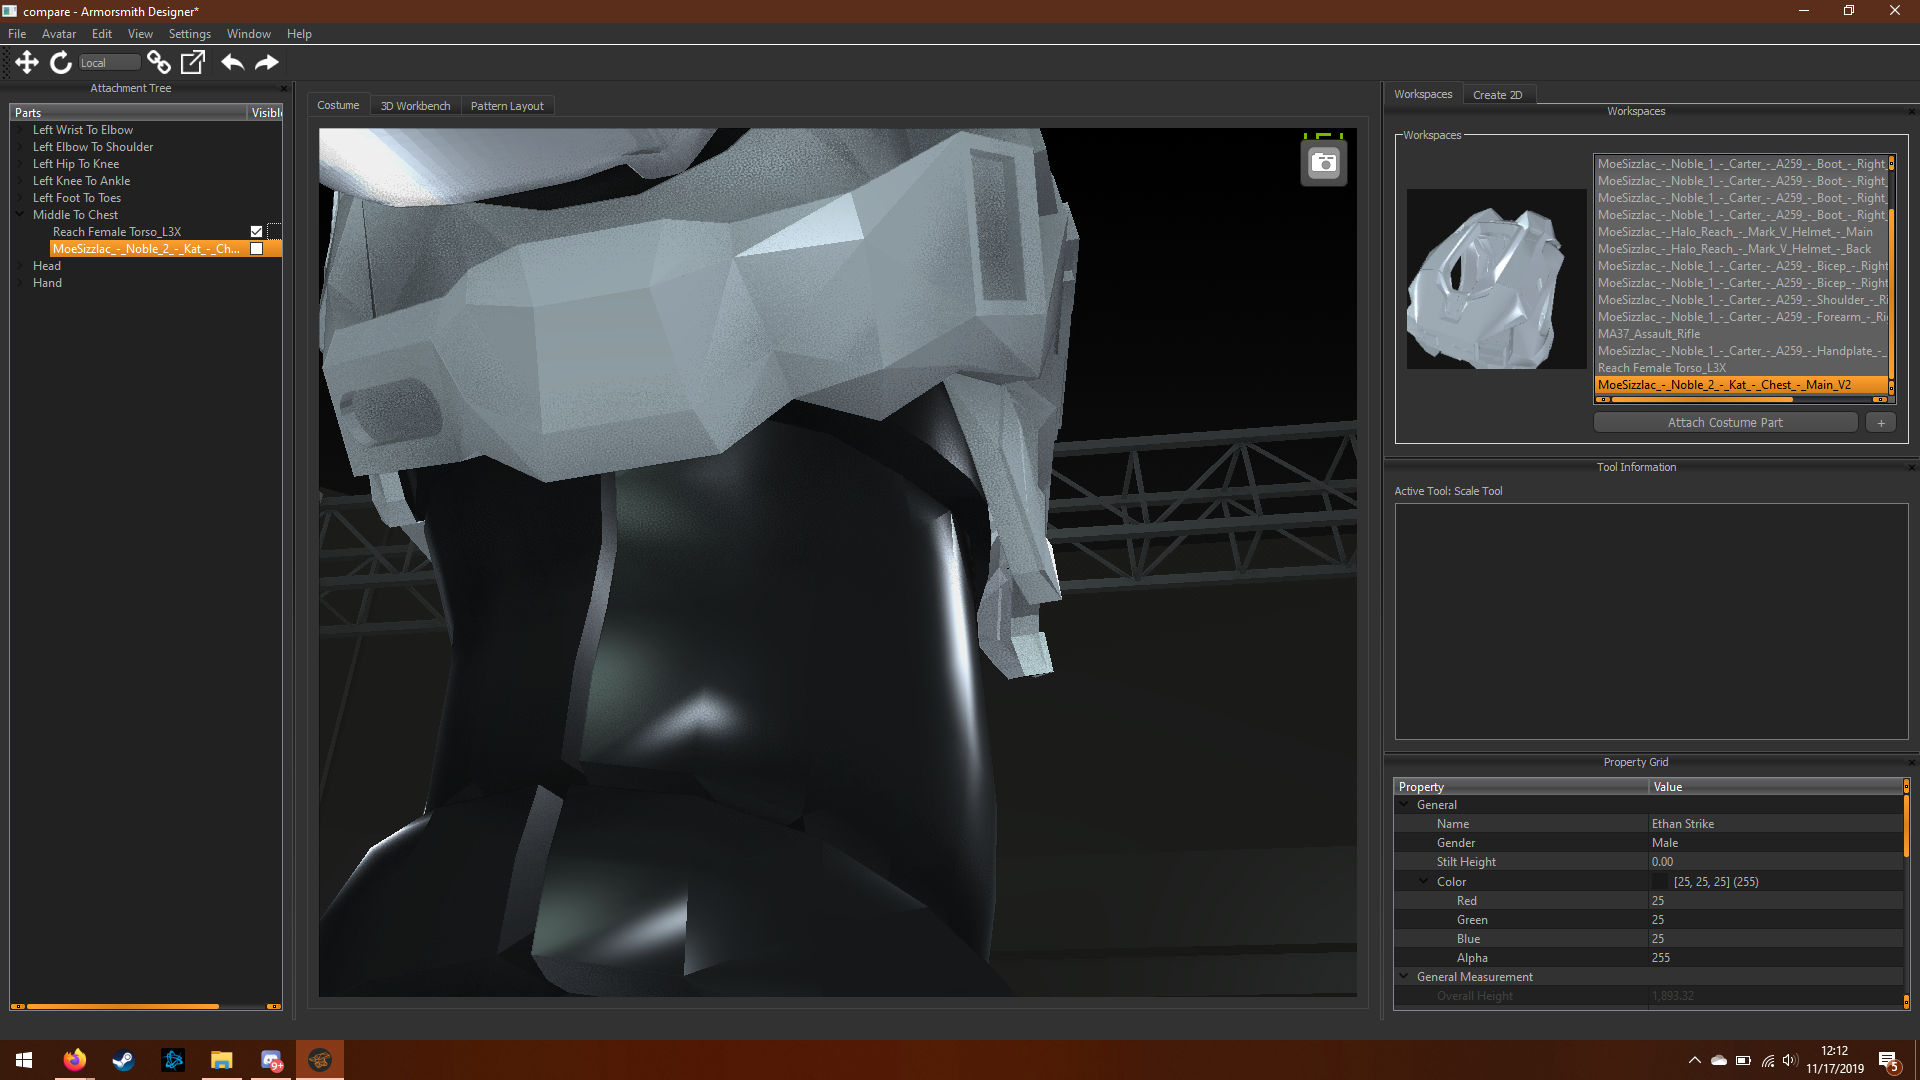Open File Explorer from the taskbar
Viewport: 1920px width, 1080px height.
[221, 1060]
